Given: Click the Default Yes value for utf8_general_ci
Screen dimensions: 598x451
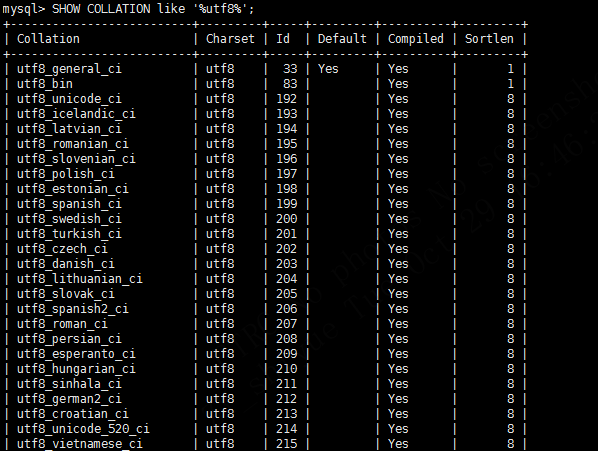Looking at the screenshot, I should coord(328,69).
